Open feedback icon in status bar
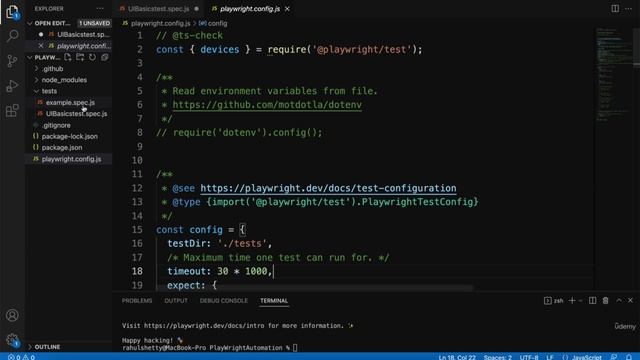 click(x=614, y=357)
